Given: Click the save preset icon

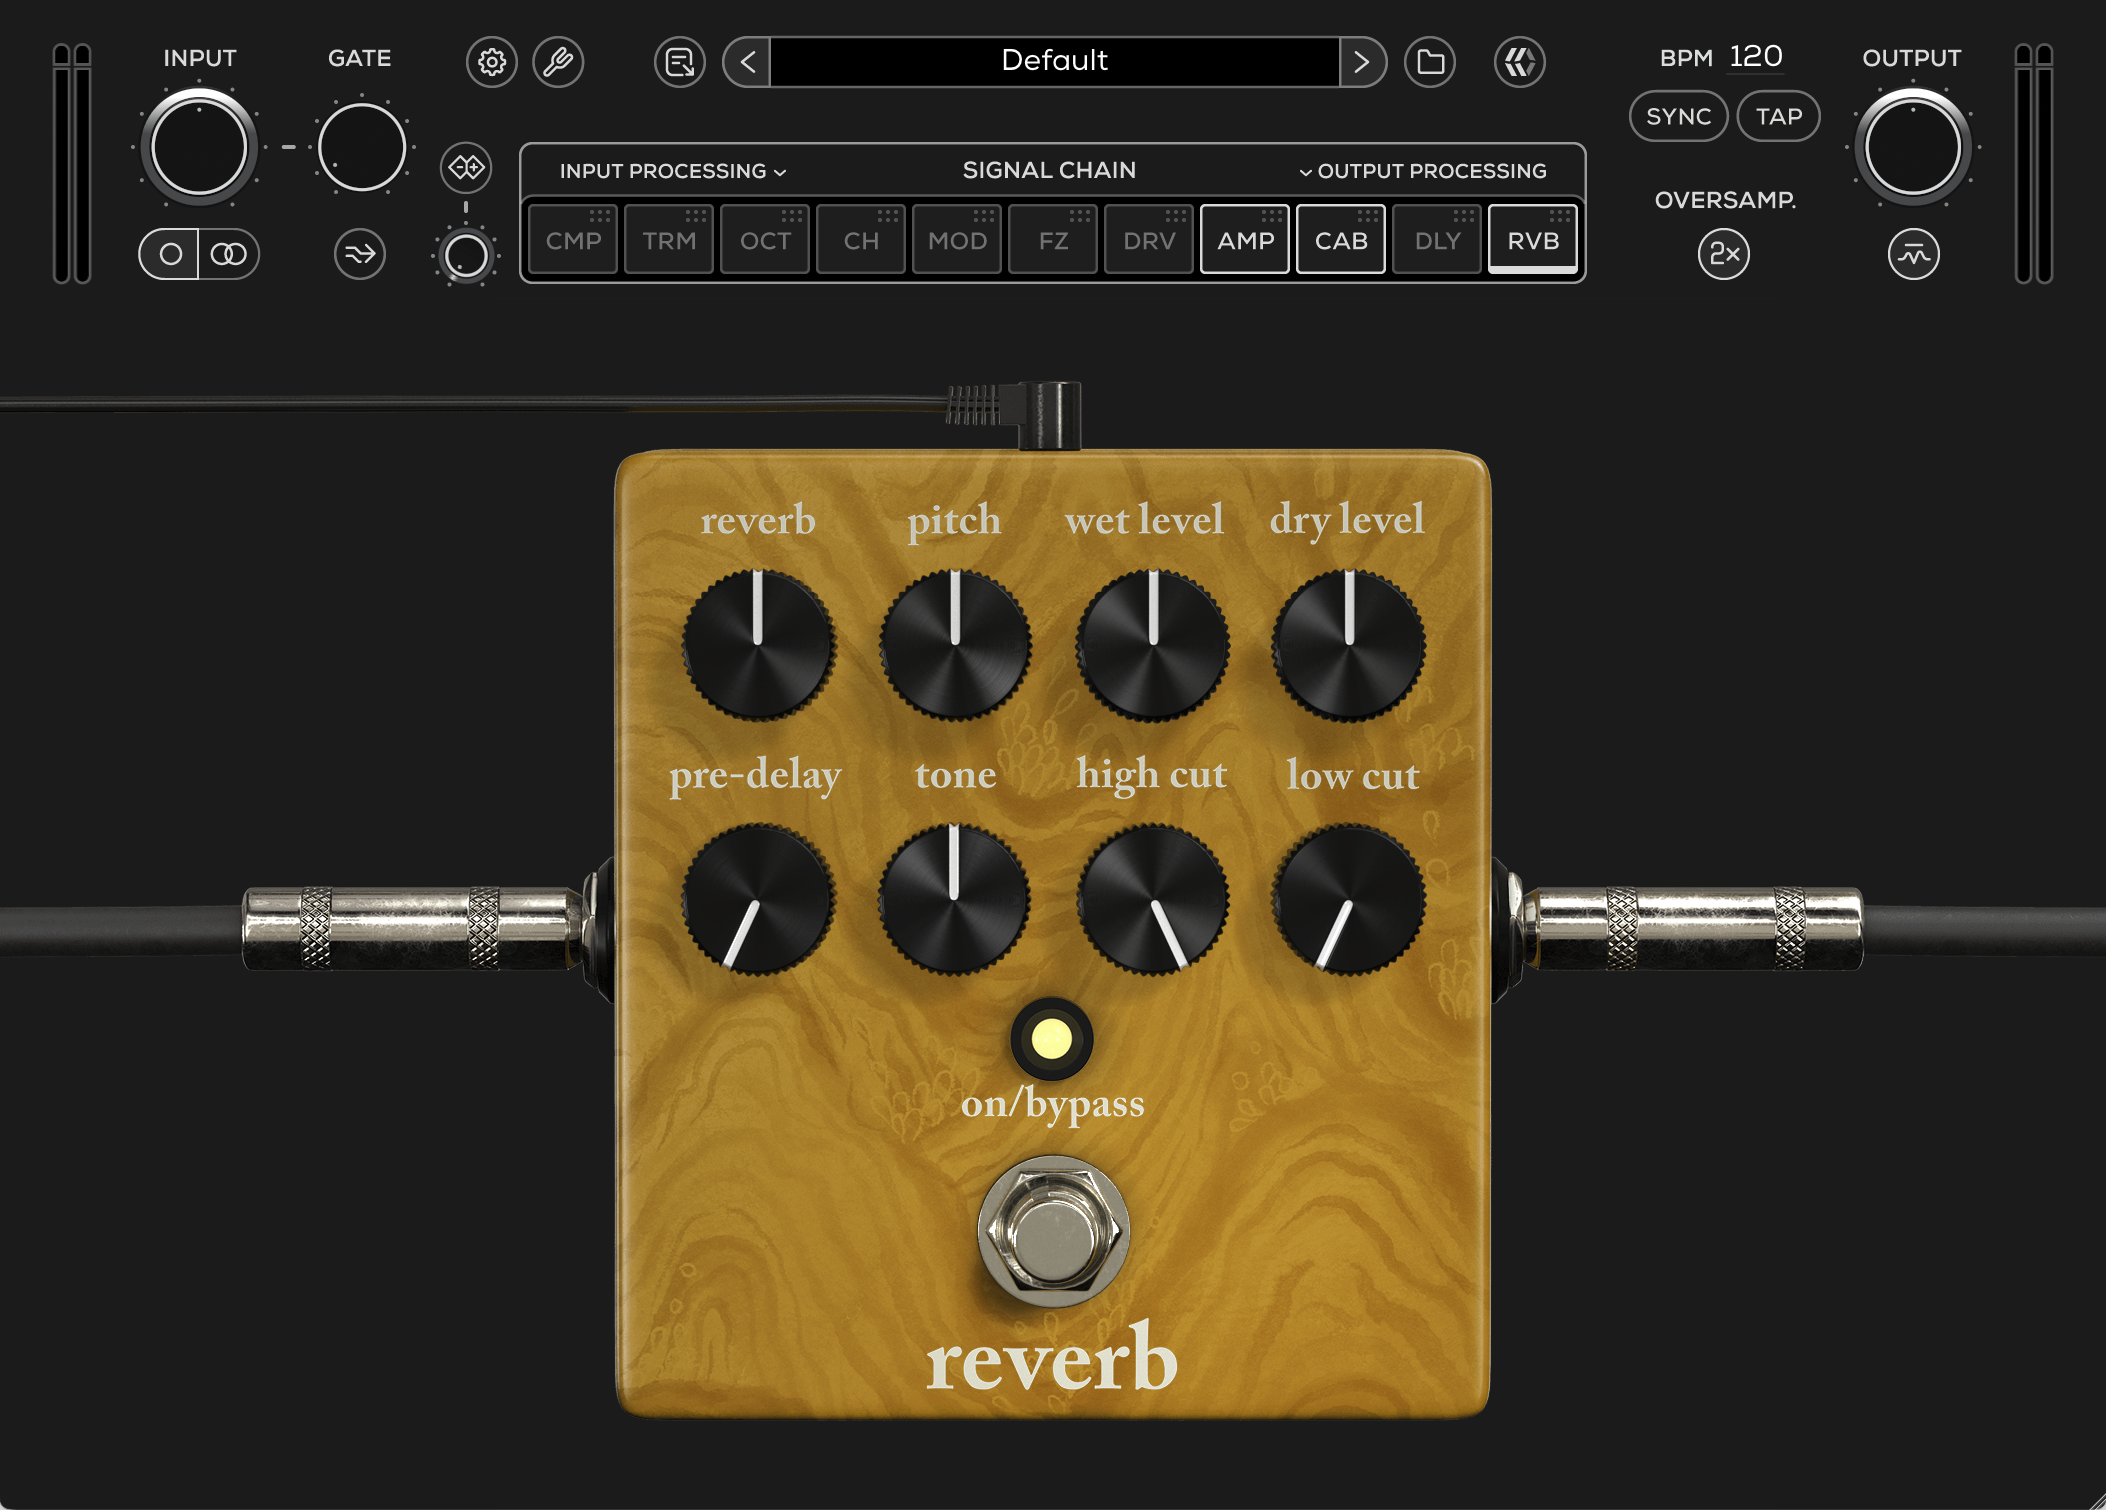Looking at the screenshot, I should point(680,62).
